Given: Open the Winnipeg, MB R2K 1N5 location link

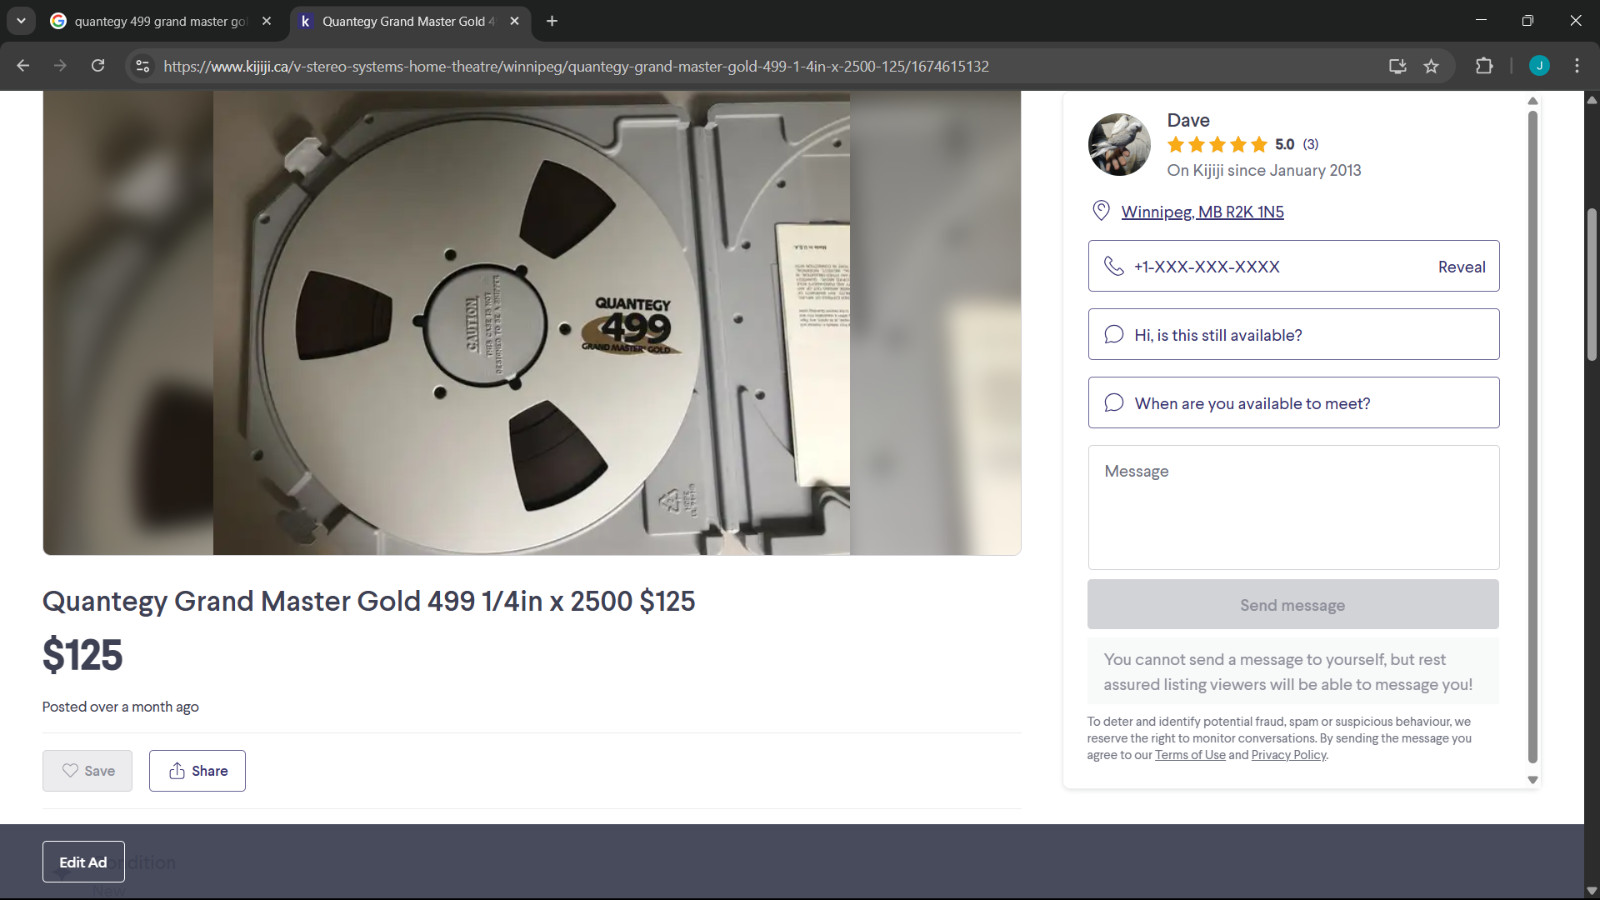Looking at the screenshot, I should 1202,212.
